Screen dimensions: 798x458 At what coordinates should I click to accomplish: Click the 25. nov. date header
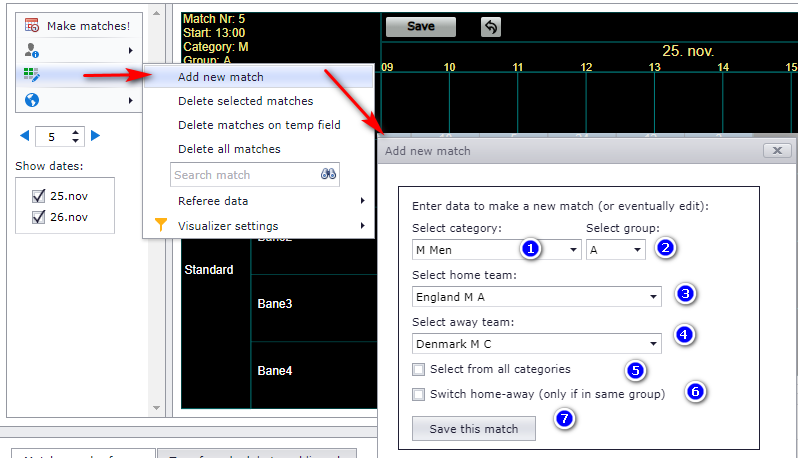click(x=688, y=51)
